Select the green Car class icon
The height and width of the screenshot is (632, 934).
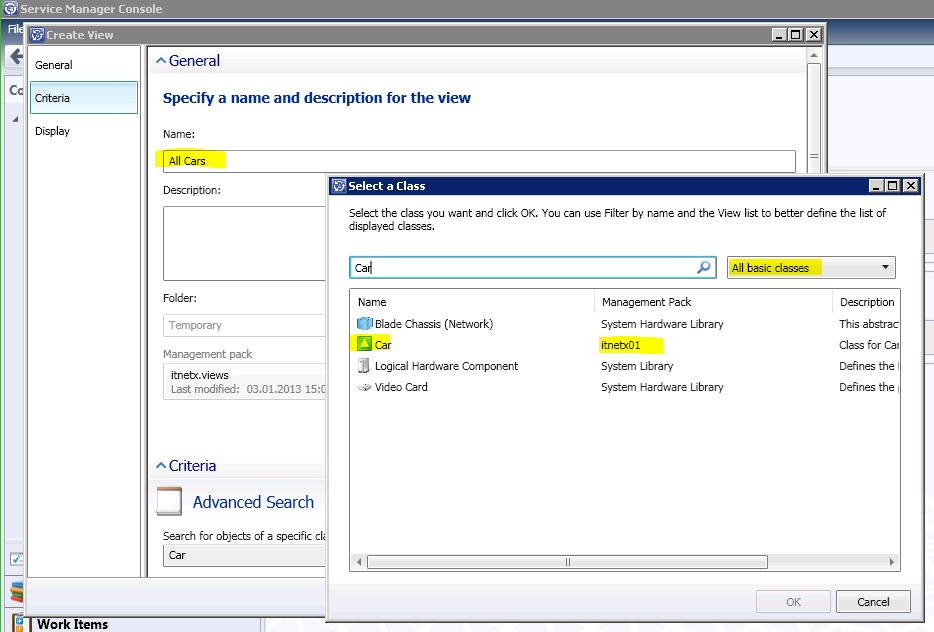tap(365, 345)
